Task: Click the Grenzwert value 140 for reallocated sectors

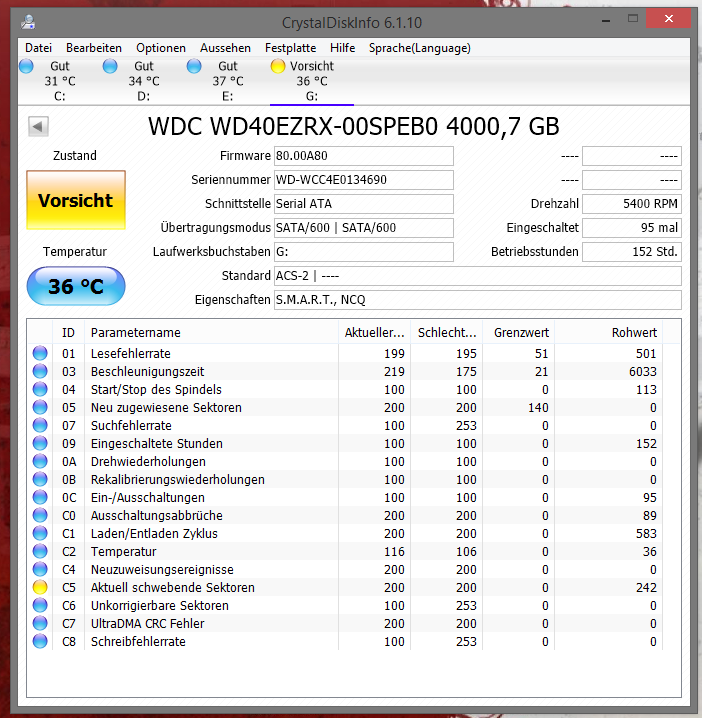Action: (x=538, y=408)
